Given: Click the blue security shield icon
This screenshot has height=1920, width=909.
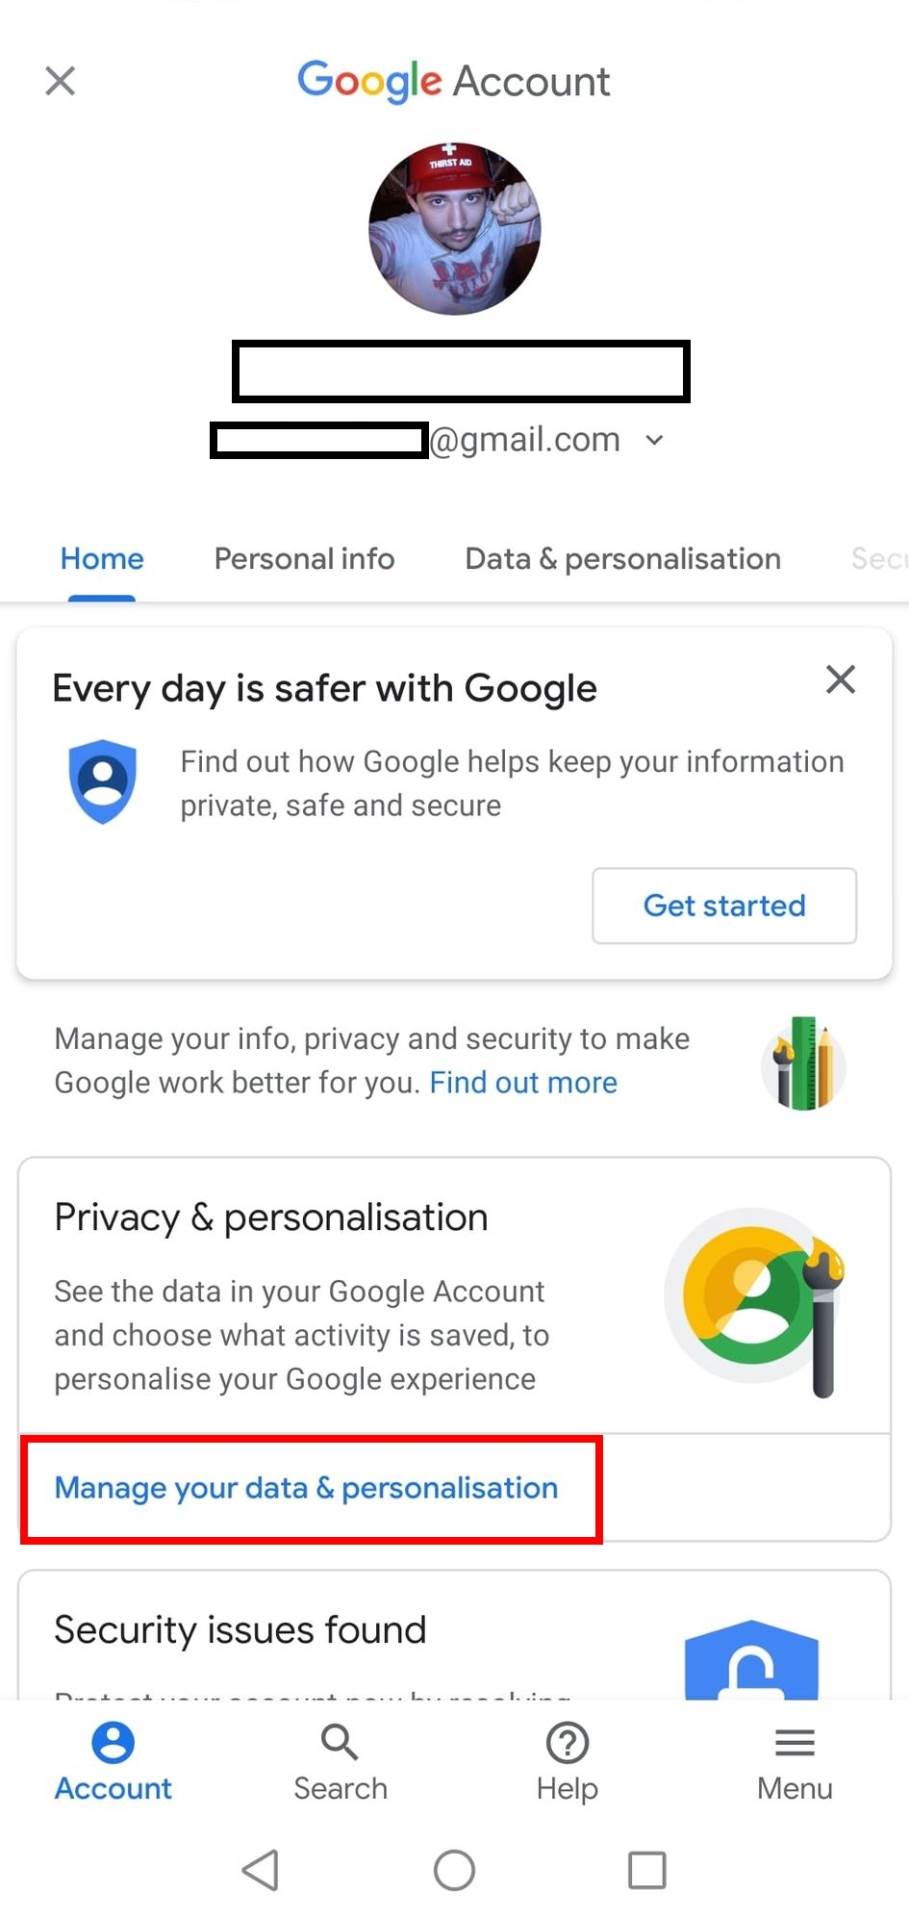Looking at the screenshot, I should [103, 781].
